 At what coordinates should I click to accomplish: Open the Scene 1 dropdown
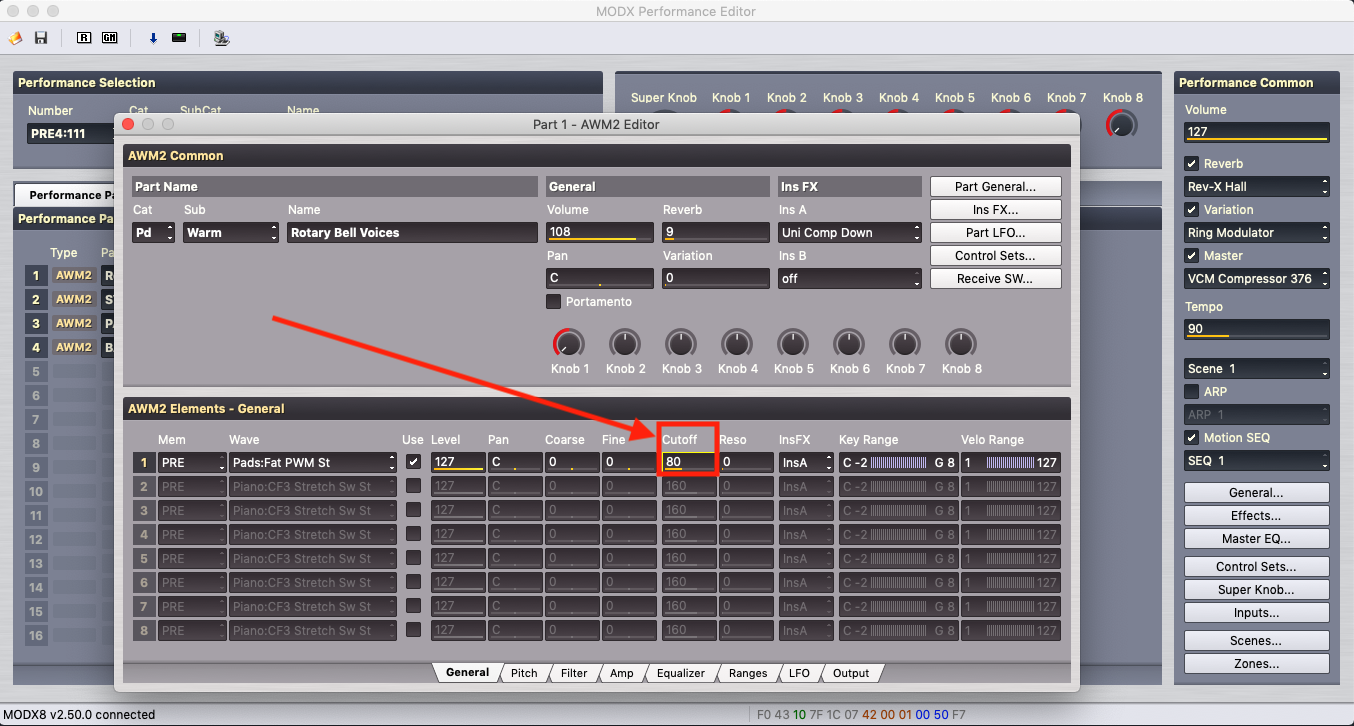1257,369
